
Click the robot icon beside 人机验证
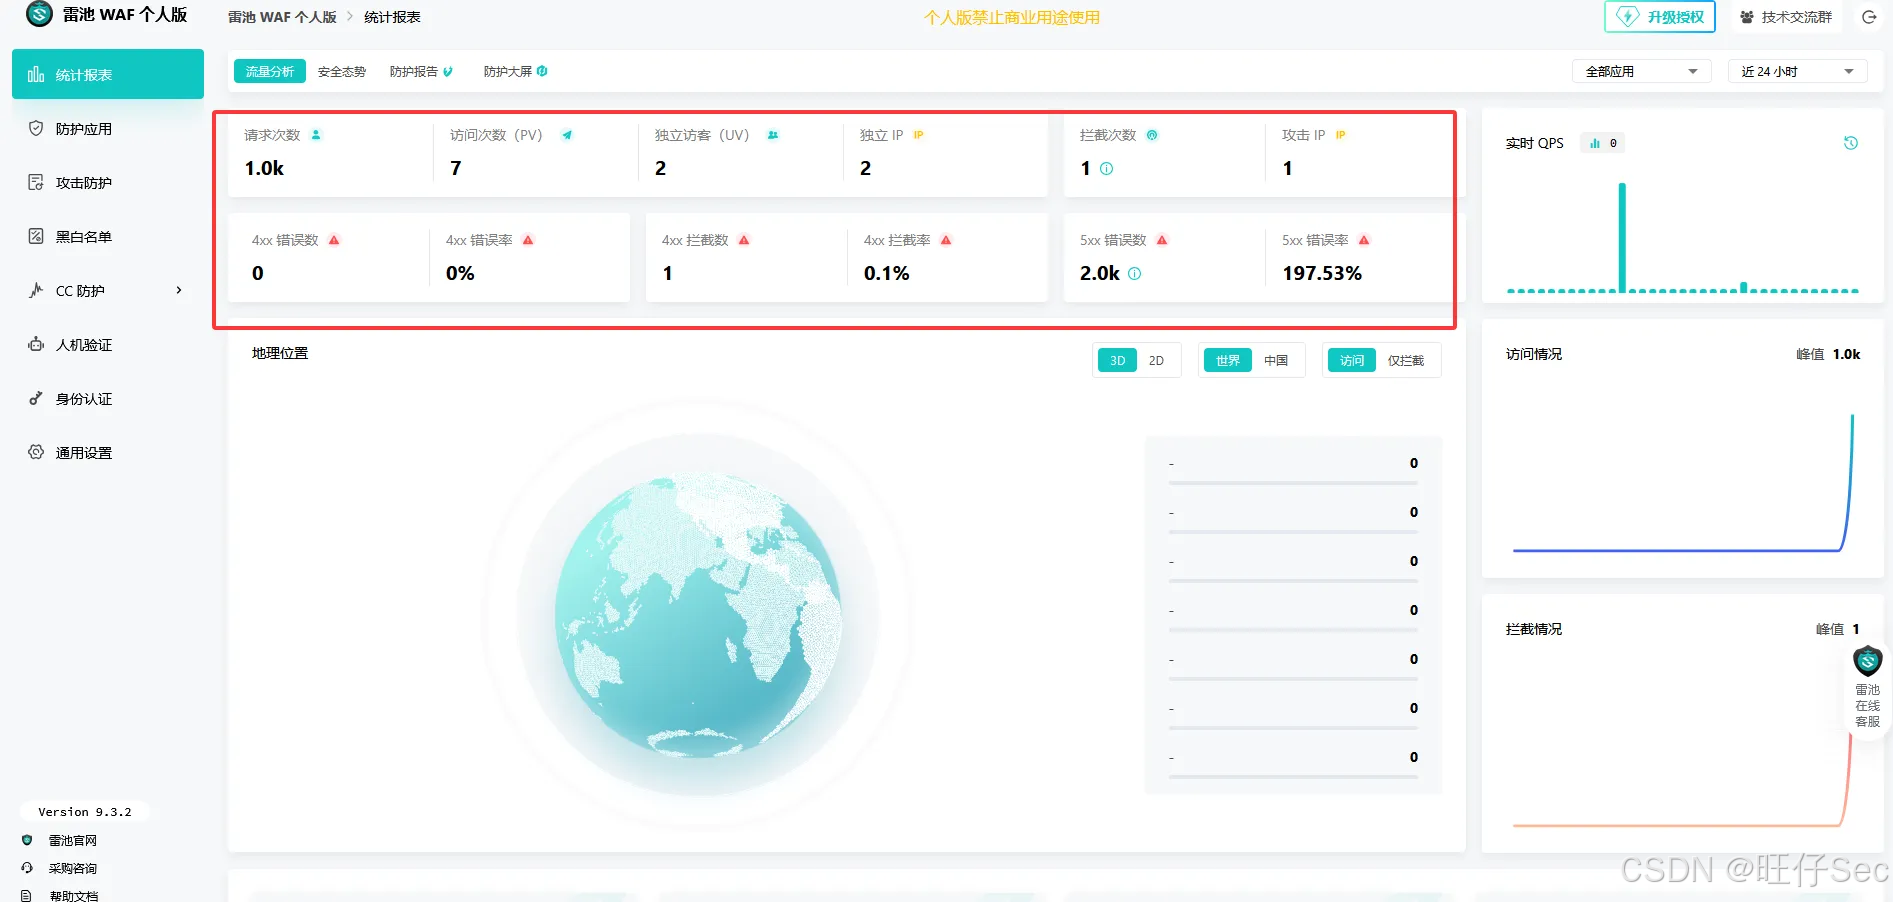36,344
